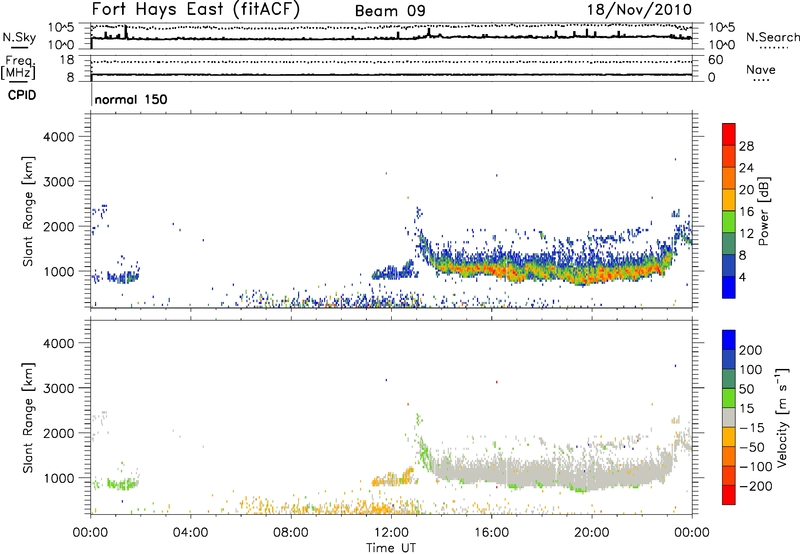Click the -15 label on the Velocity color bar
The image size is (800, 554).
click(752, 427)
